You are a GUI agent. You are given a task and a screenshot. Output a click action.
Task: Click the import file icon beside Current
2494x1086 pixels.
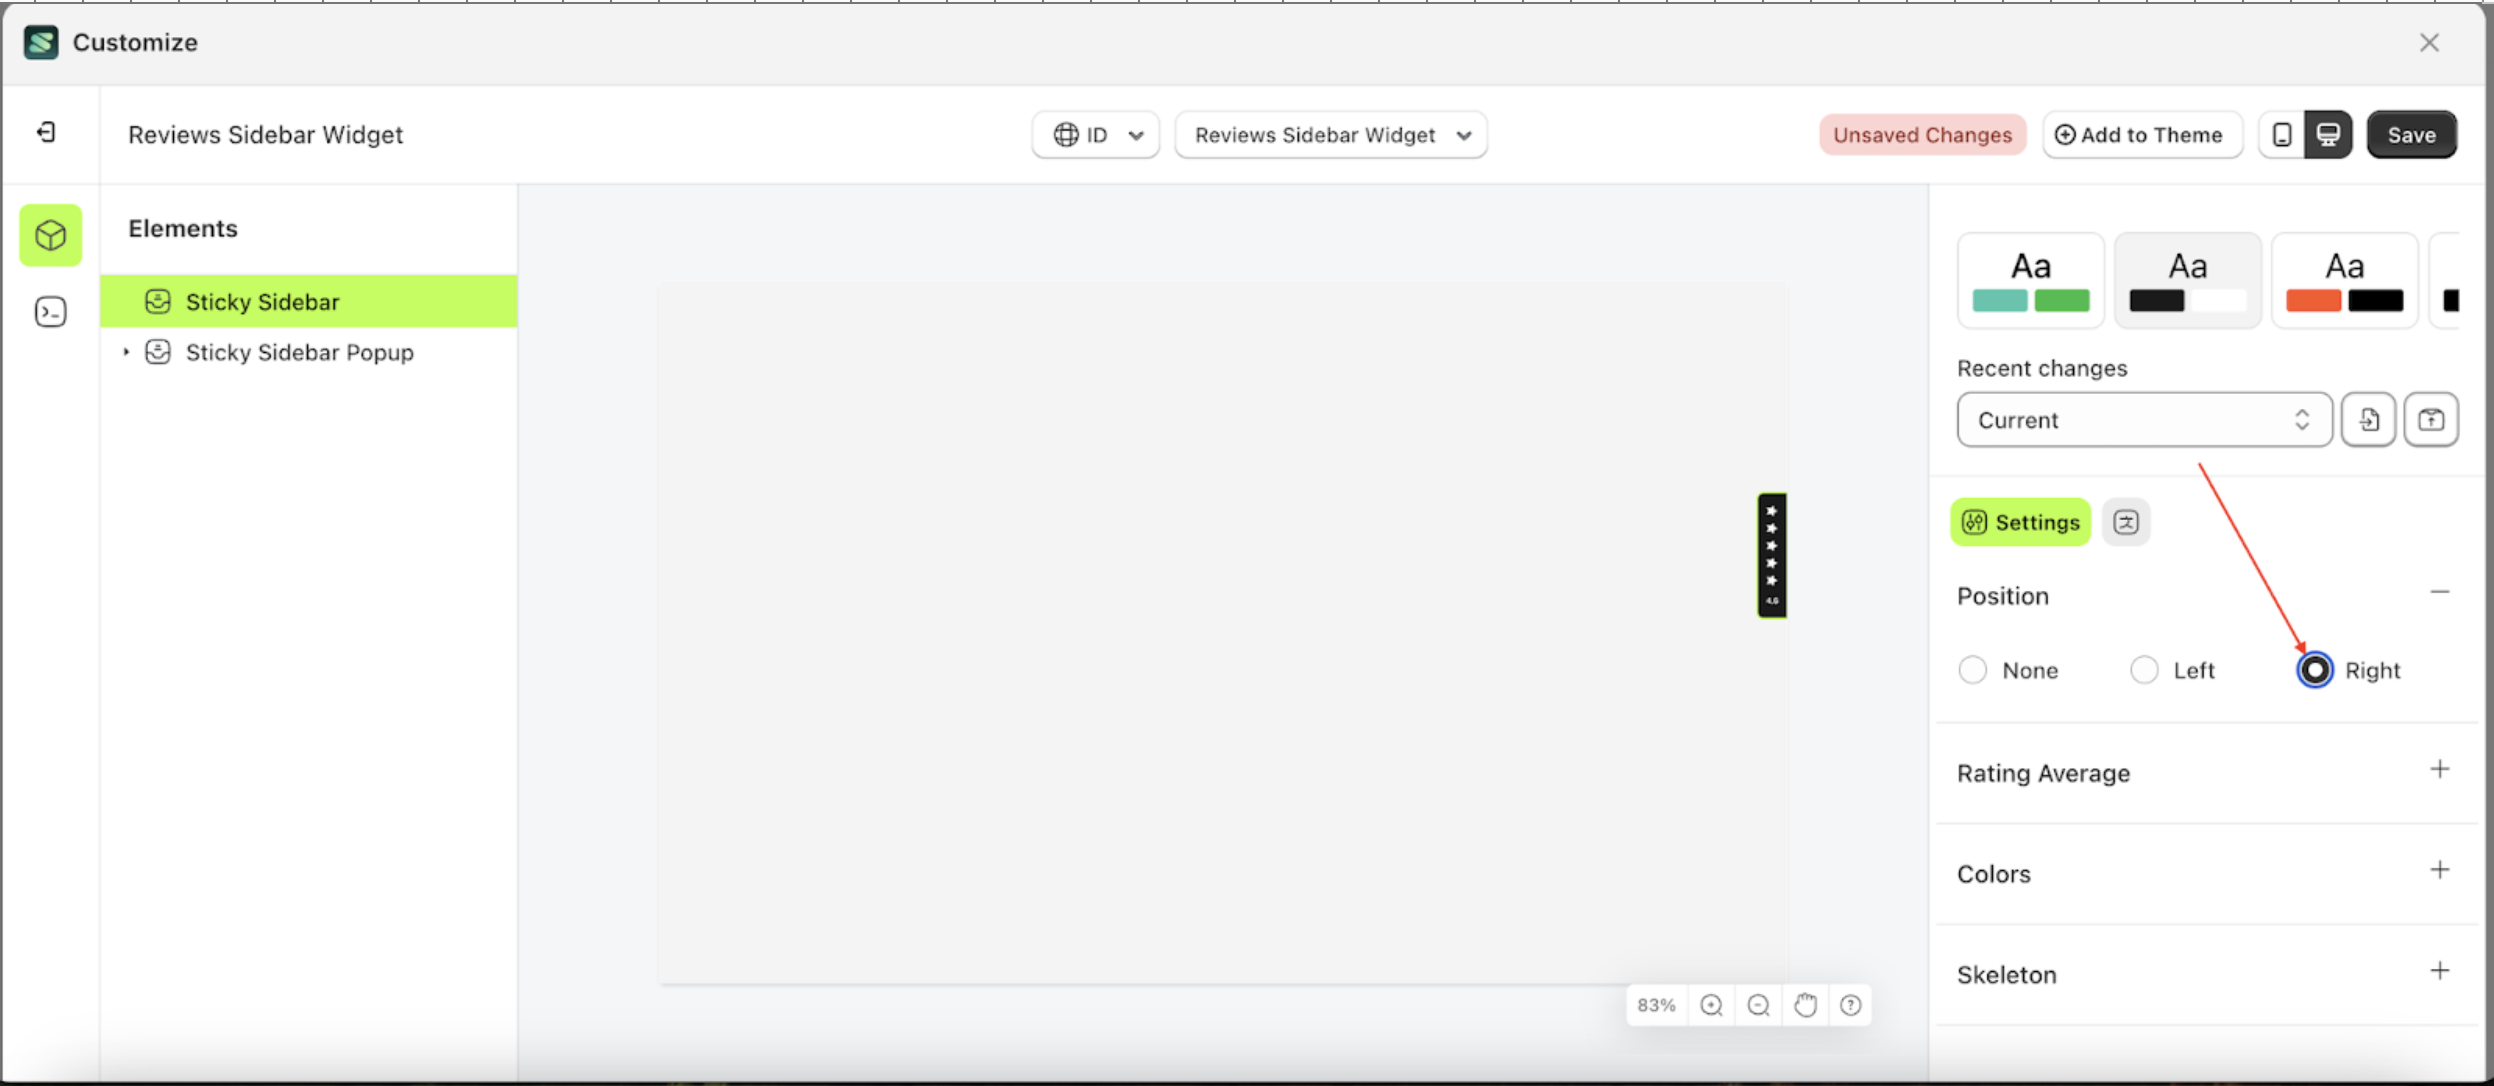tap(2368, 420)
